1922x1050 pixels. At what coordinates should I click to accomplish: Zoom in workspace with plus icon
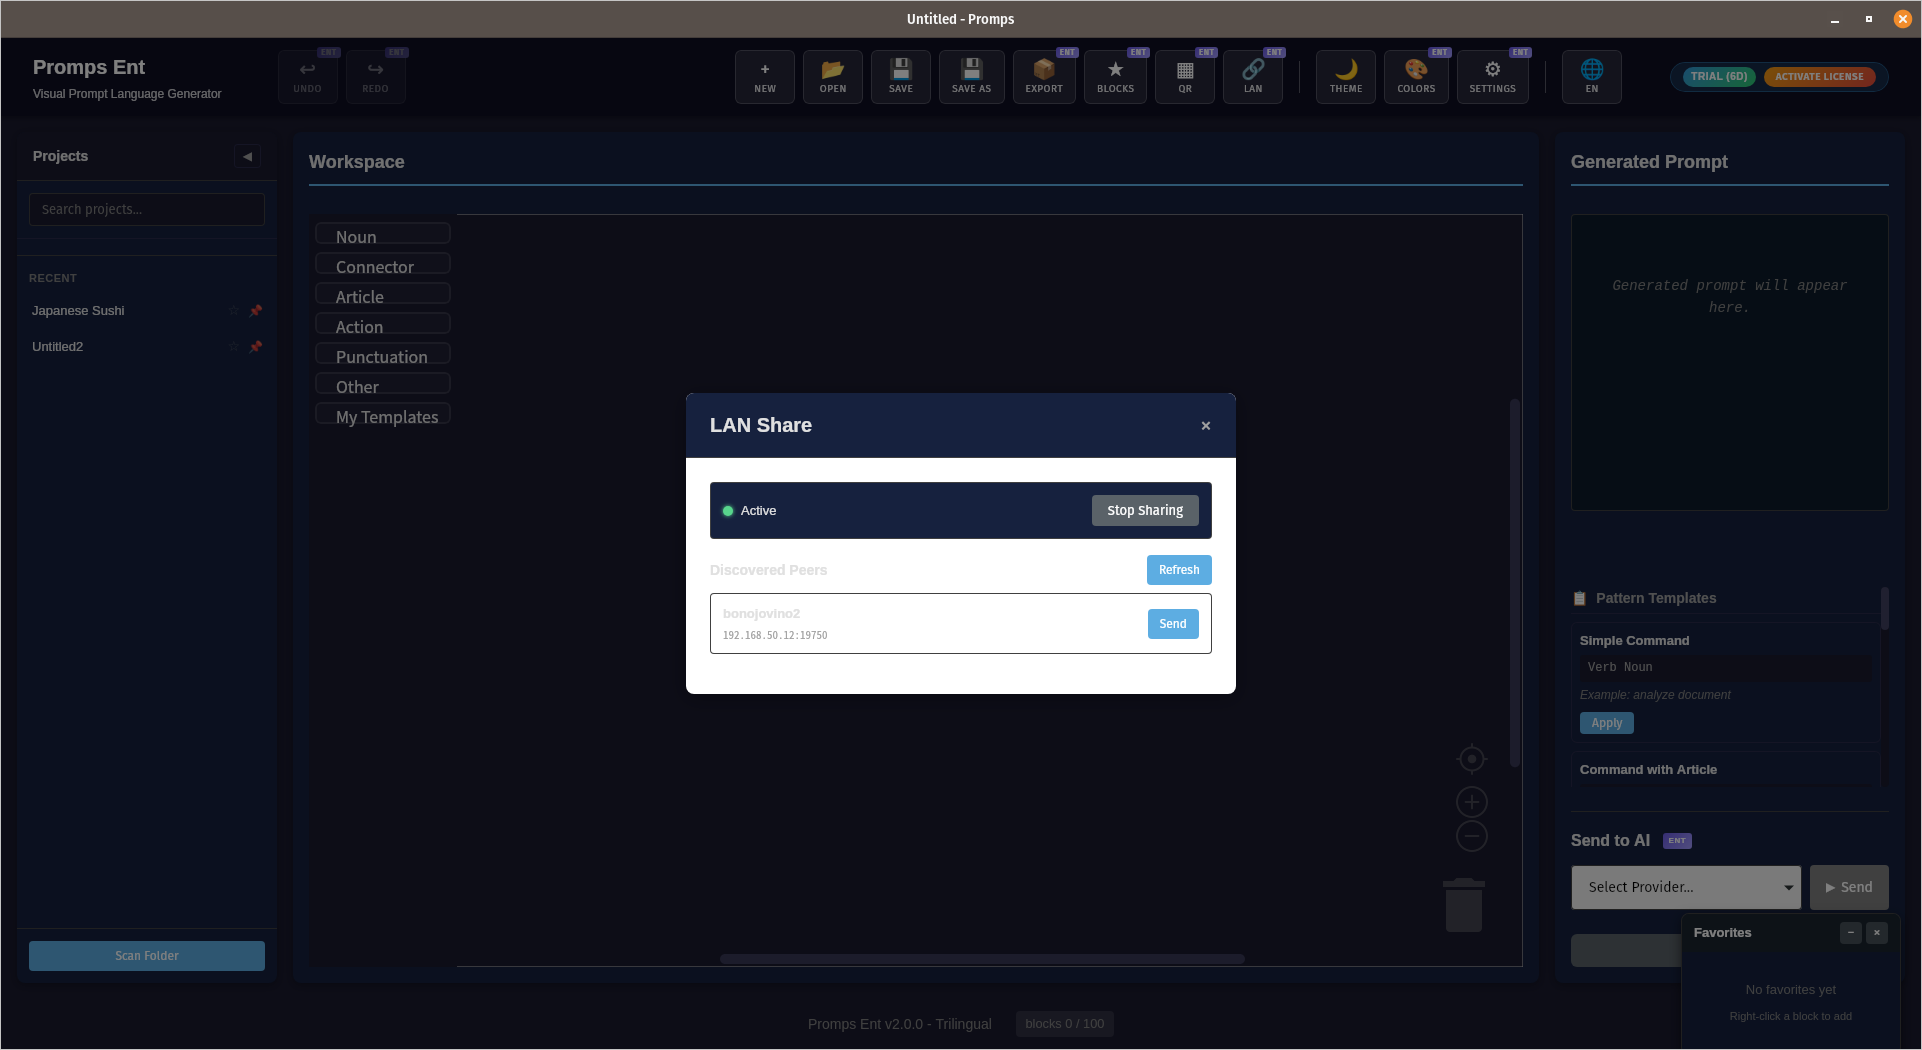coord(1472,802)
